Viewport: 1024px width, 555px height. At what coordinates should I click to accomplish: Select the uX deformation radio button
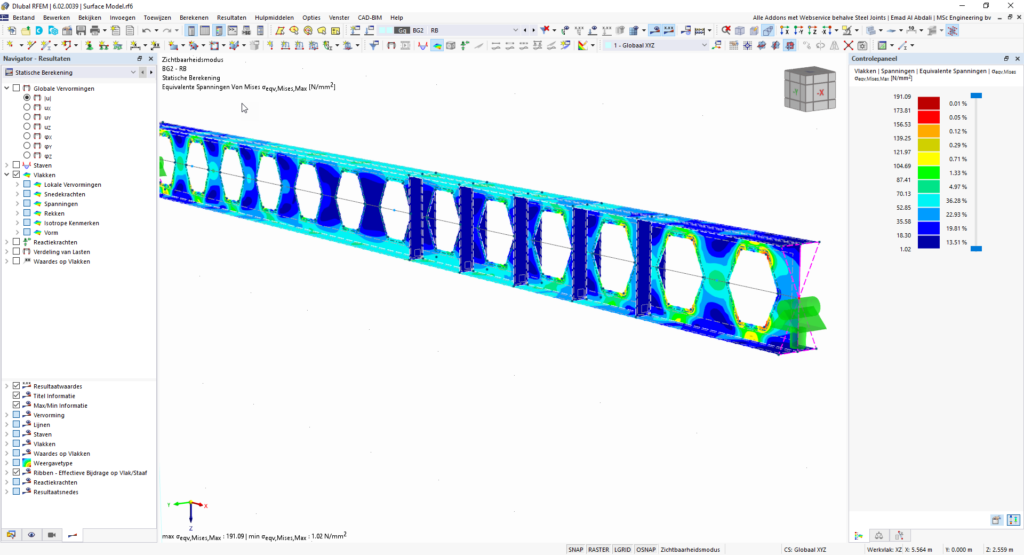pos(28,107)
